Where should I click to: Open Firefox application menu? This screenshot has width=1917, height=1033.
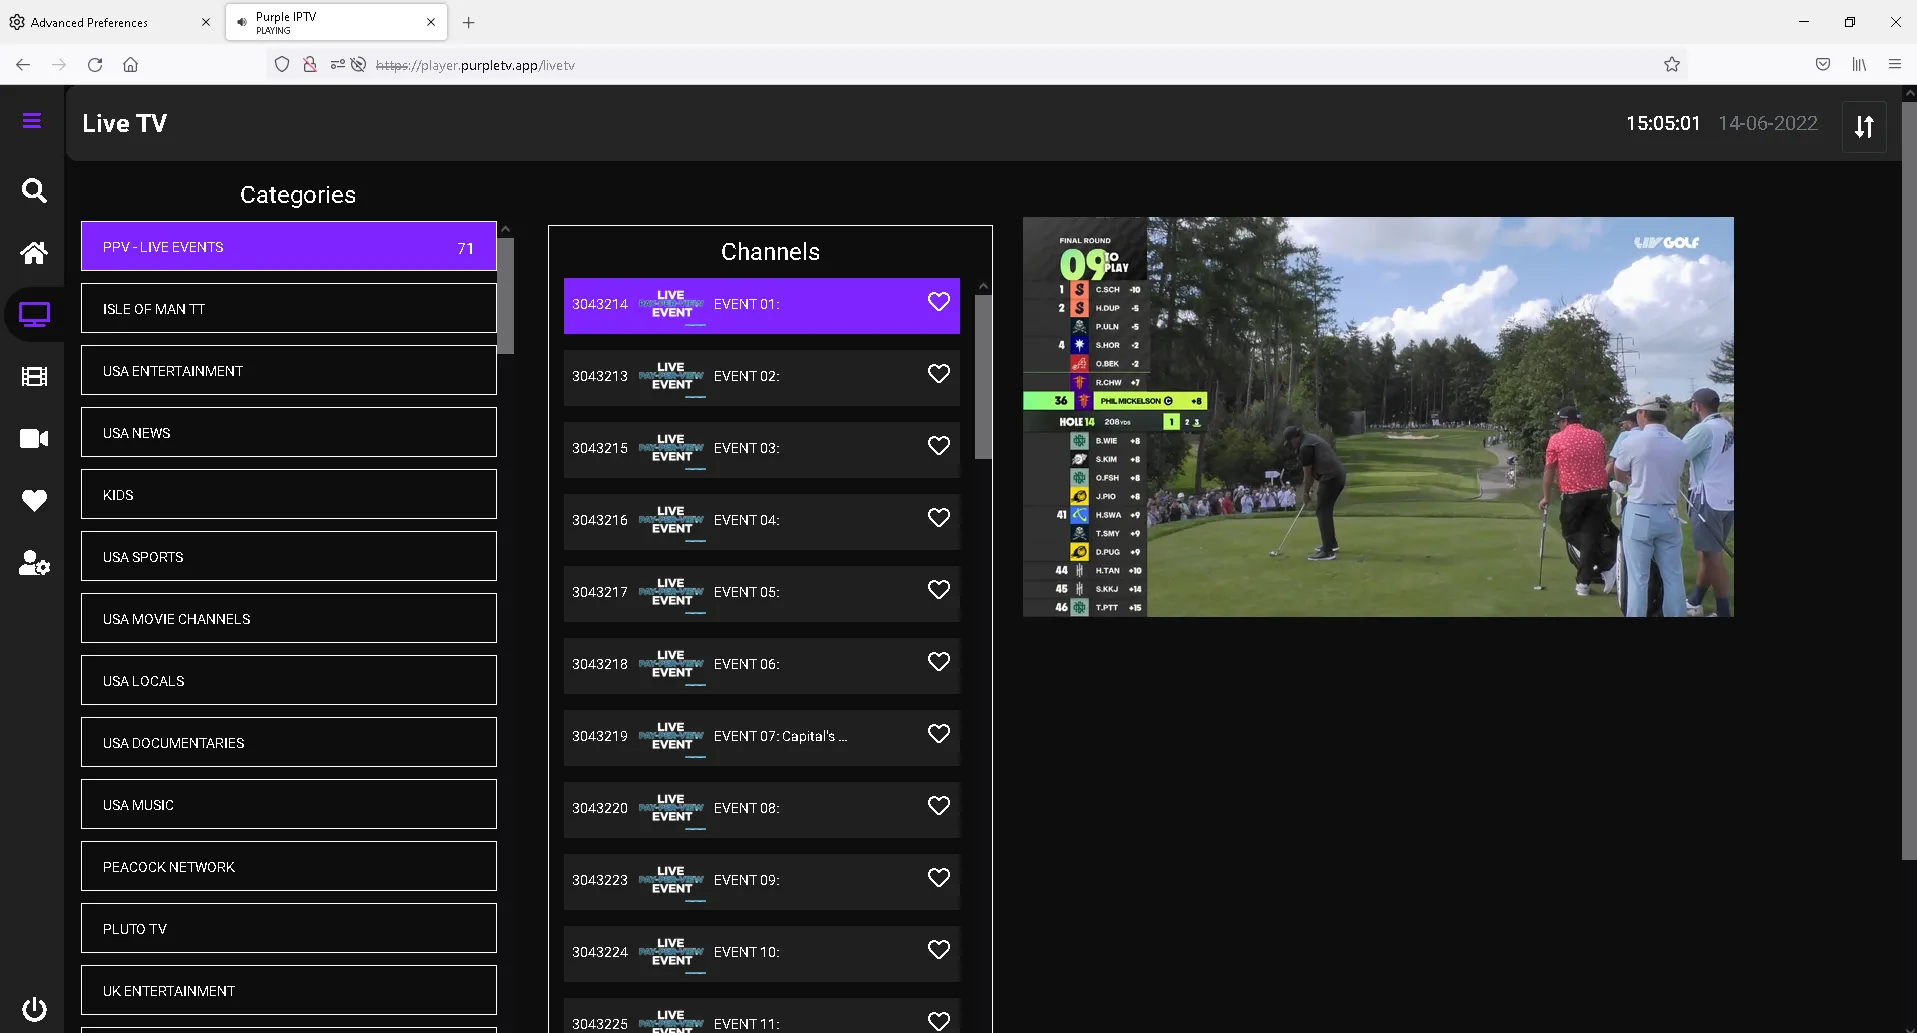1894,64
